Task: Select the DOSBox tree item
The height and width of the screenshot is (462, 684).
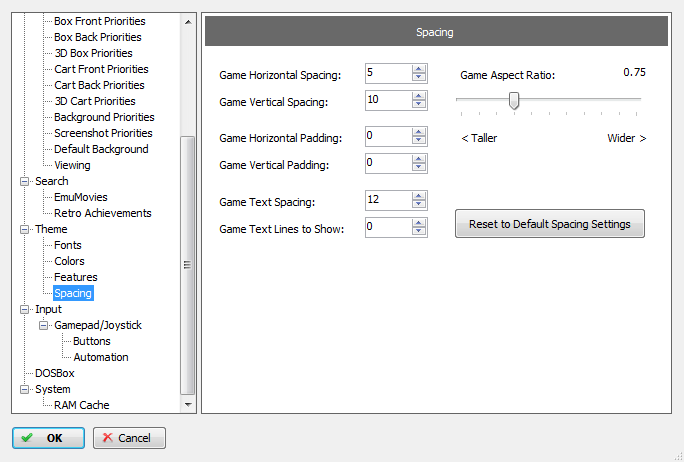Action: coord(55,373)
